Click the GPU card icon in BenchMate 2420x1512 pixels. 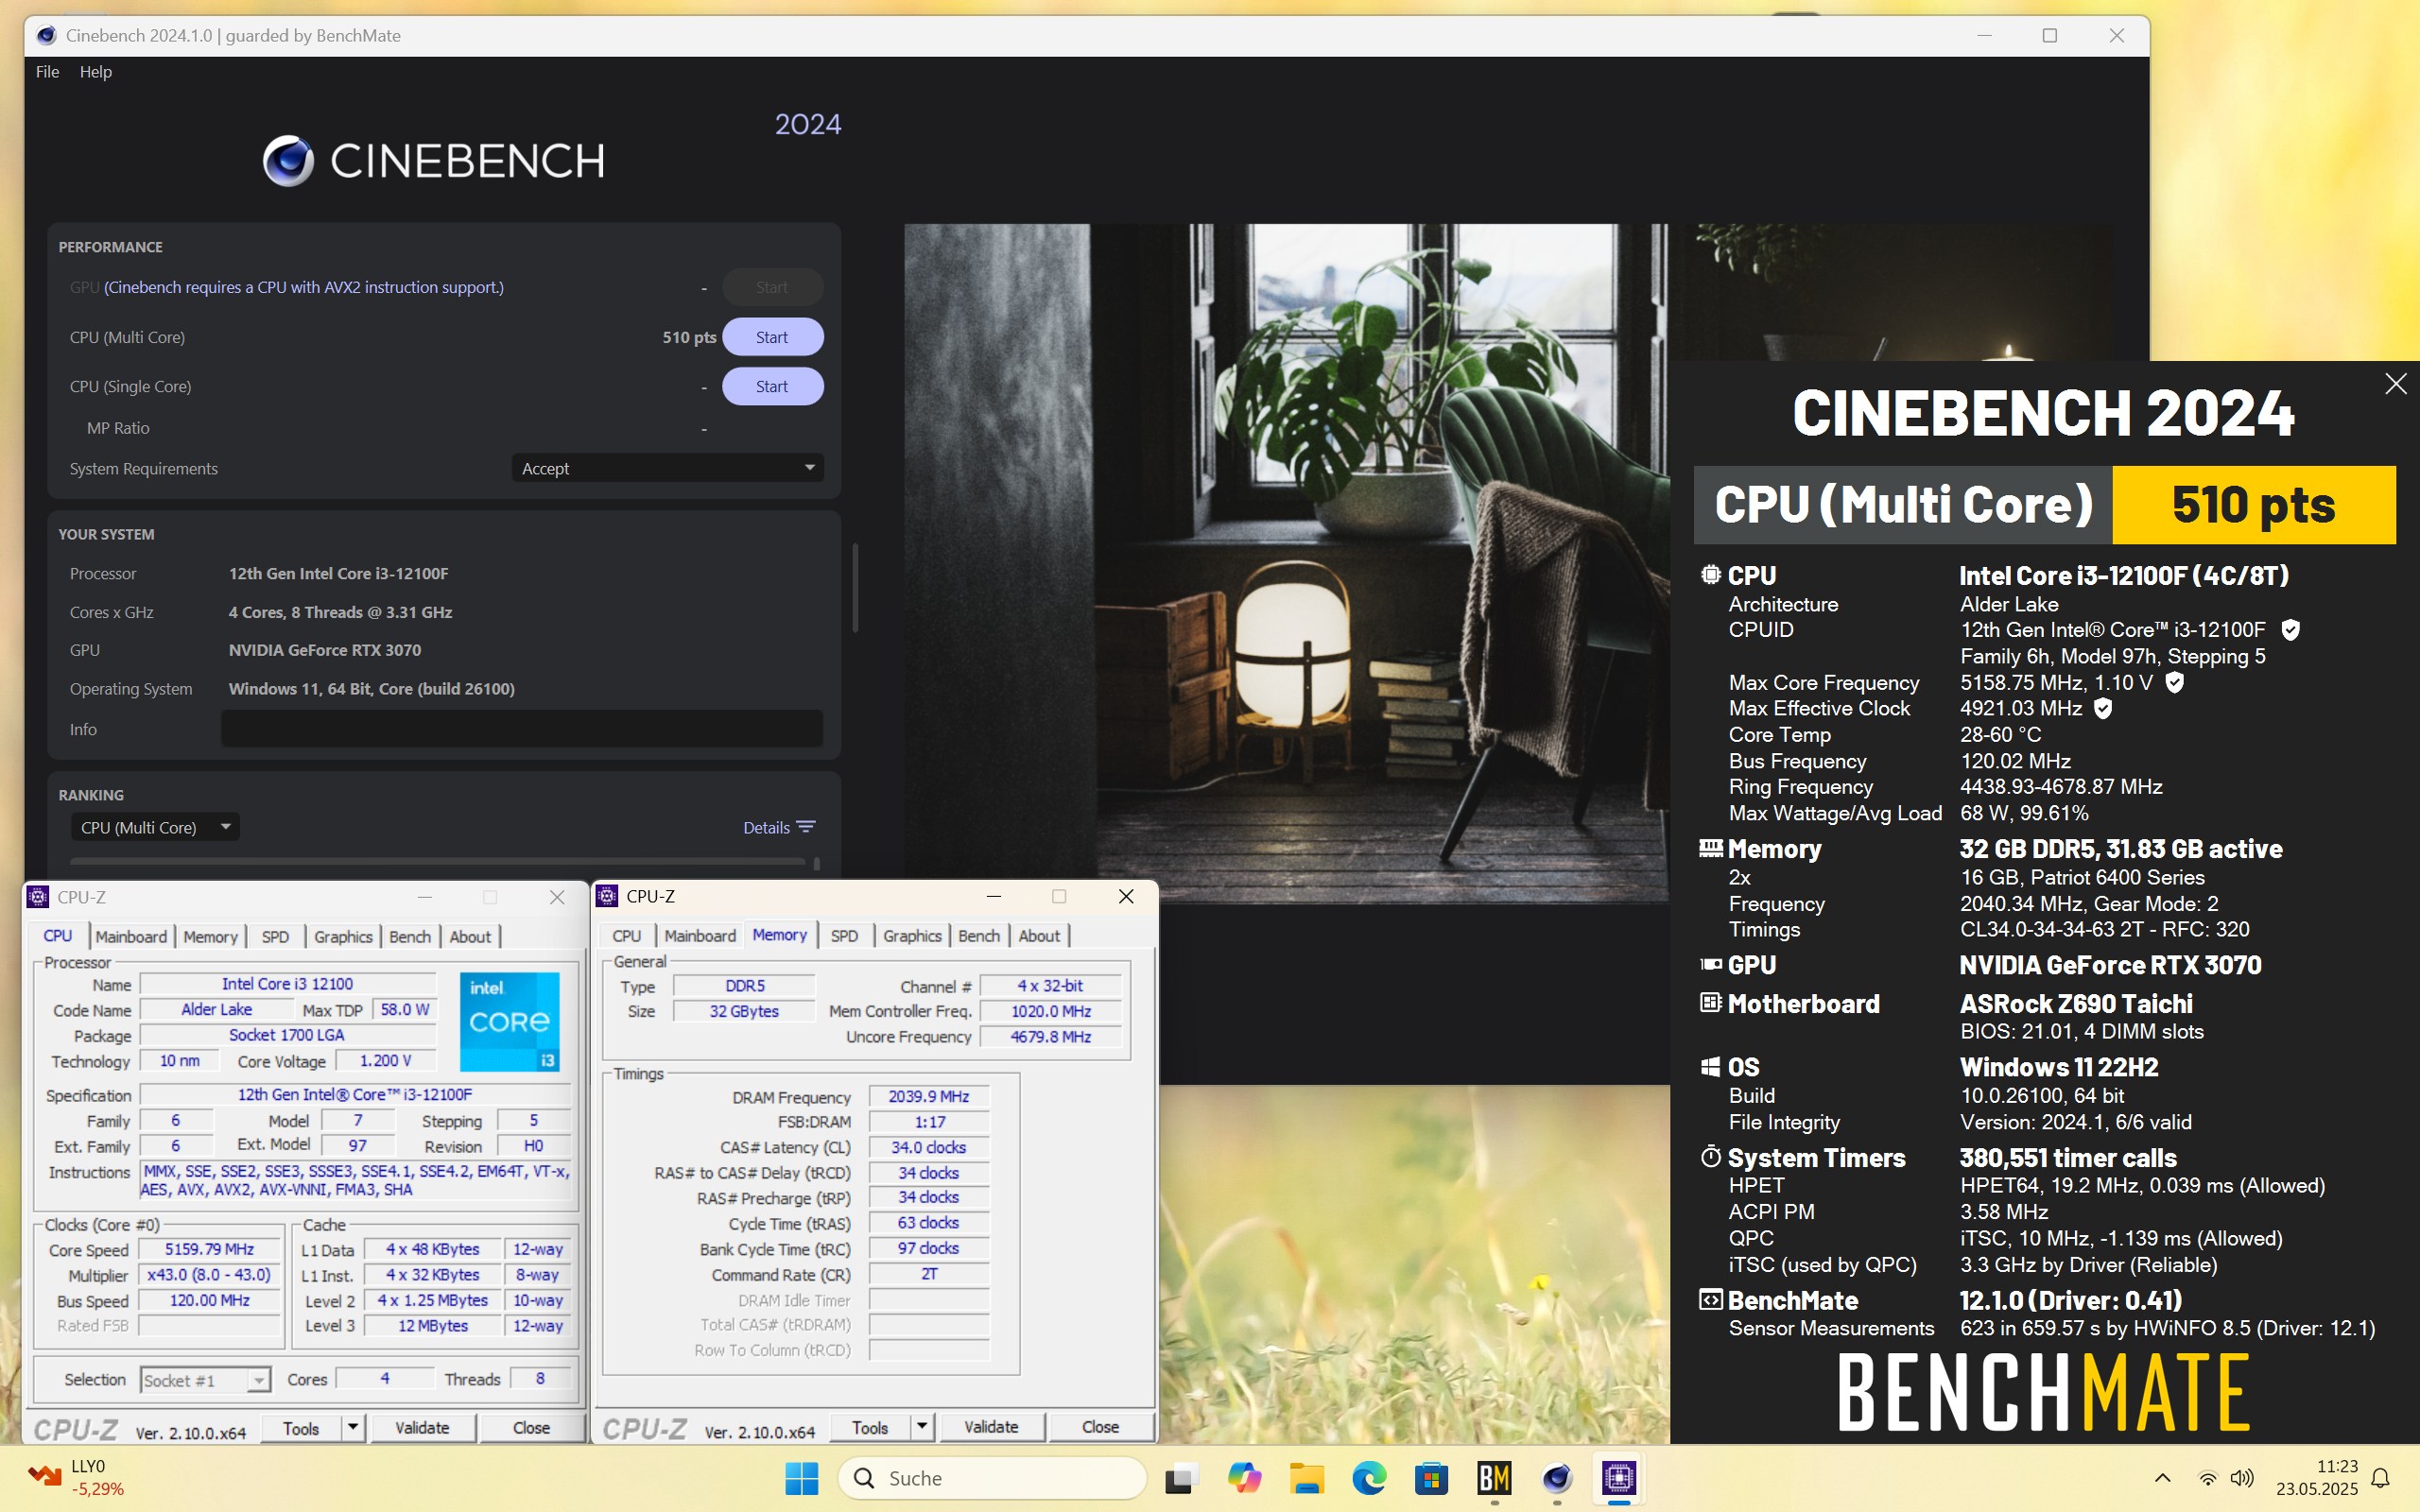point(1710,964)
